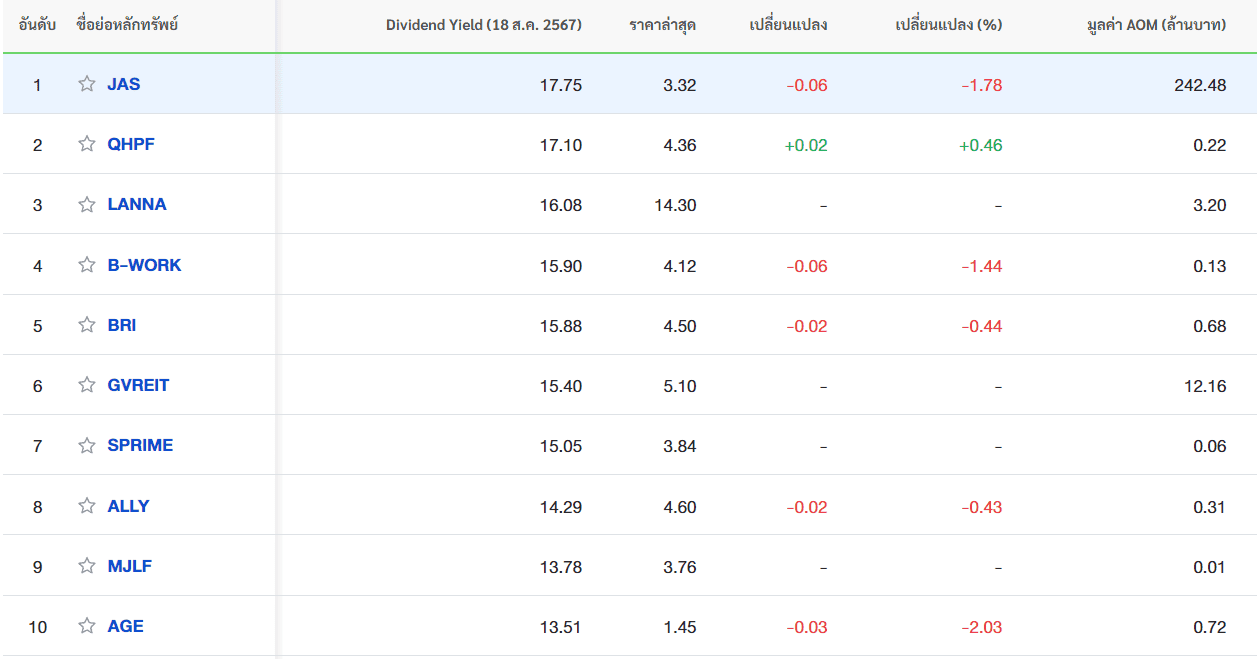The height and width of the screenshot is (659, 1257).
Task: Open the B-WORK symbol link
Action: [x=144, y=265]
